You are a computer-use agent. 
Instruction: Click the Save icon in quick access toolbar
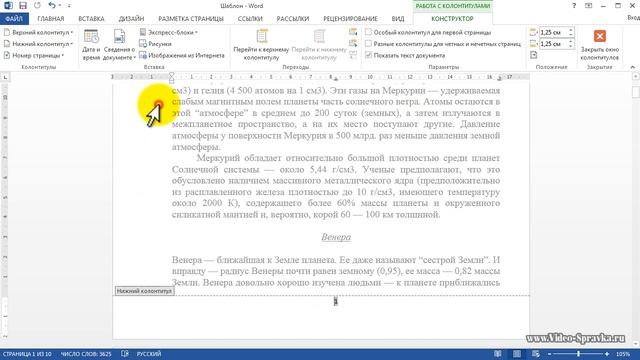click(22, 6)
